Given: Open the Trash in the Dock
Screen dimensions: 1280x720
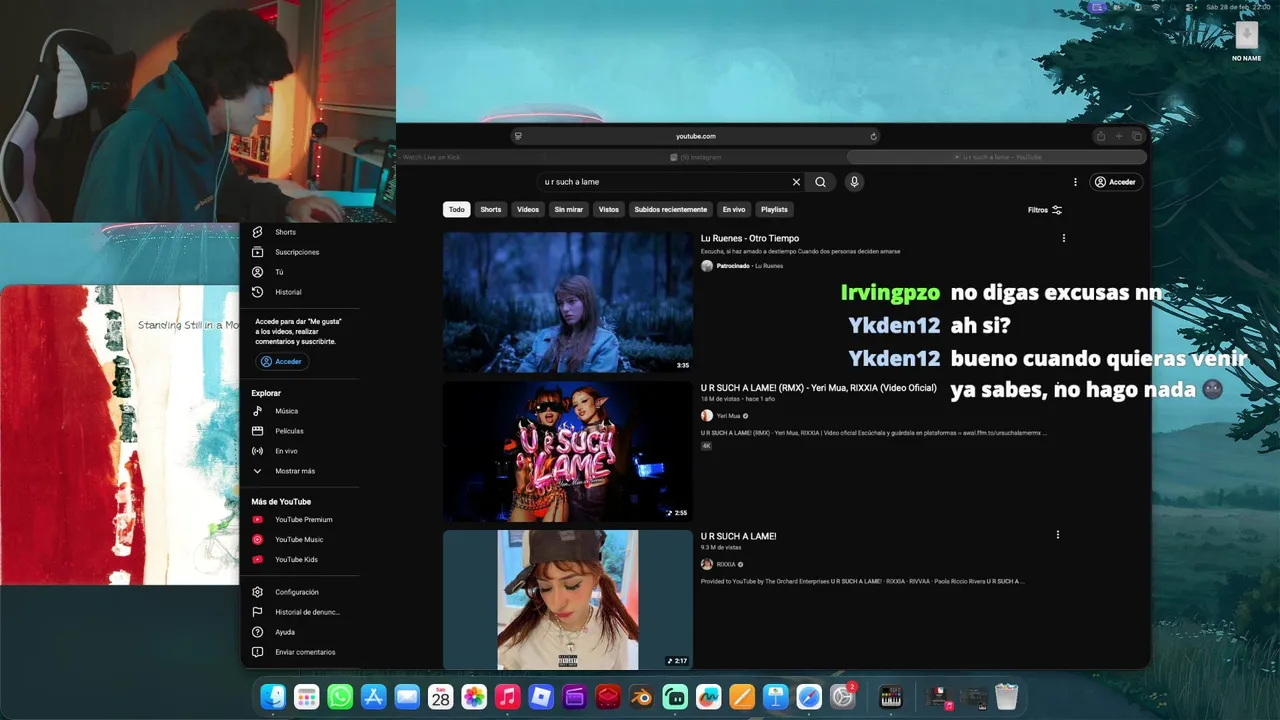Looking at the screenshot, I should point(1006,697).
